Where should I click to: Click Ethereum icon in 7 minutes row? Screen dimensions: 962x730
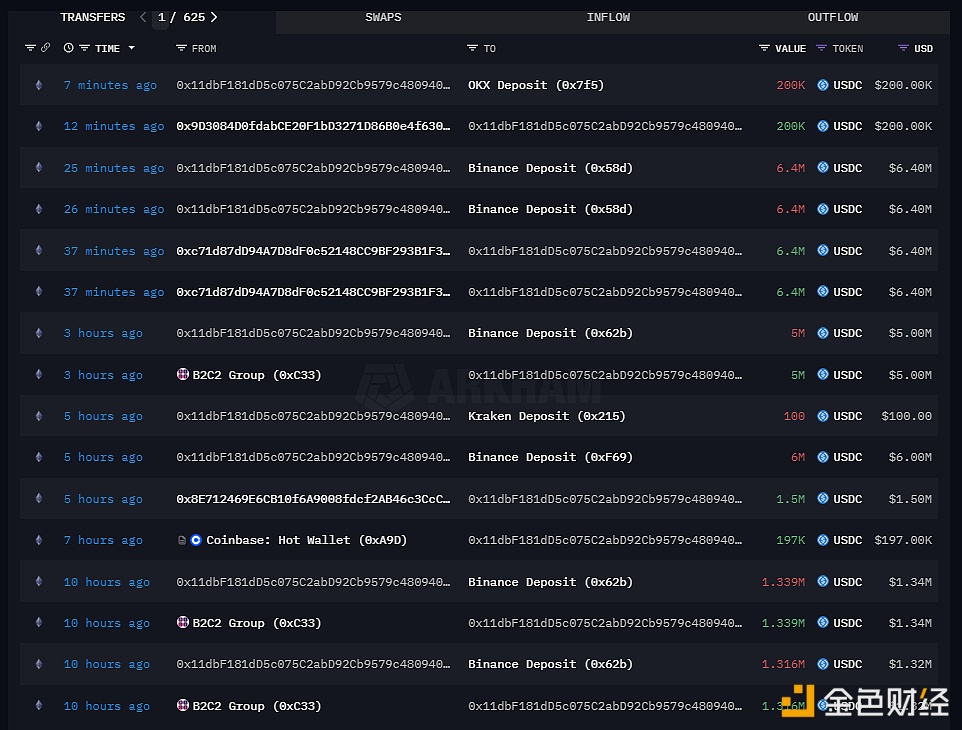pyautogui.click(x=39, y=85)
